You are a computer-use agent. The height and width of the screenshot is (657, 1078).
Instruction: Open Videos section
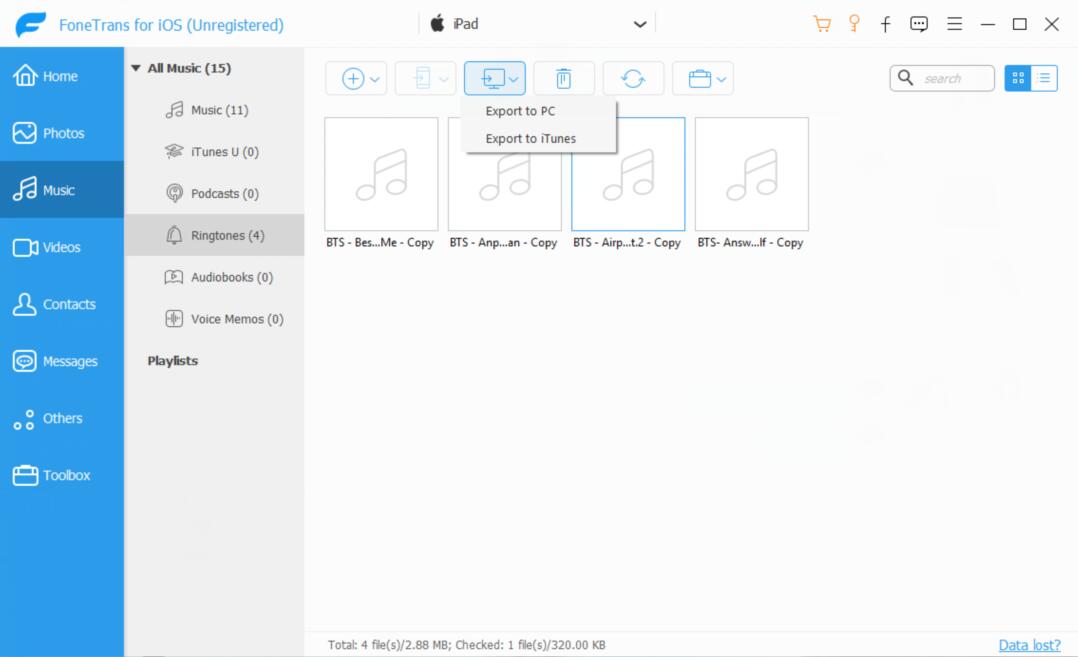62,247
